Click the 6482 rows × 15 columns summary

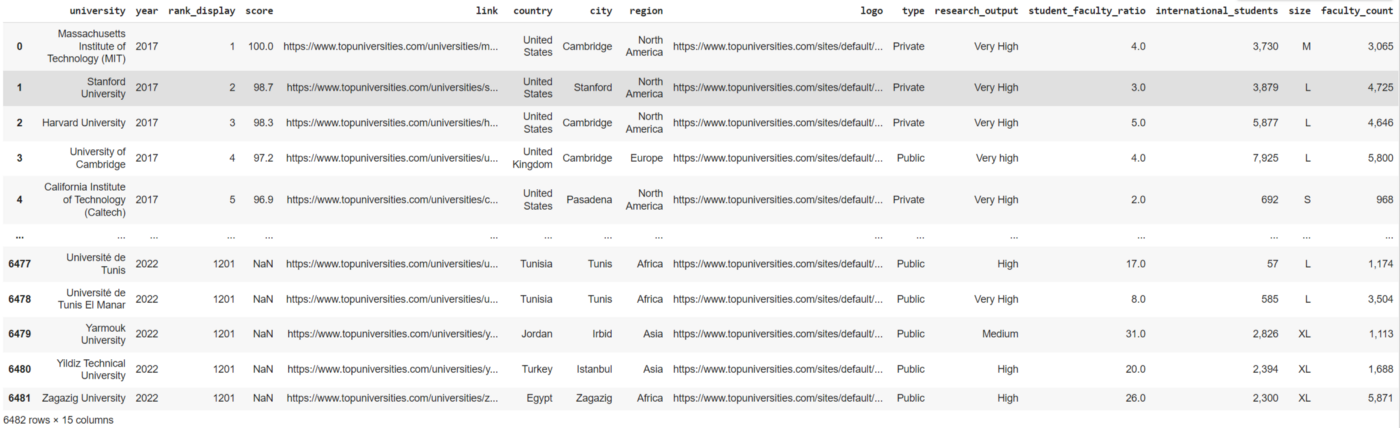(58, 420)
